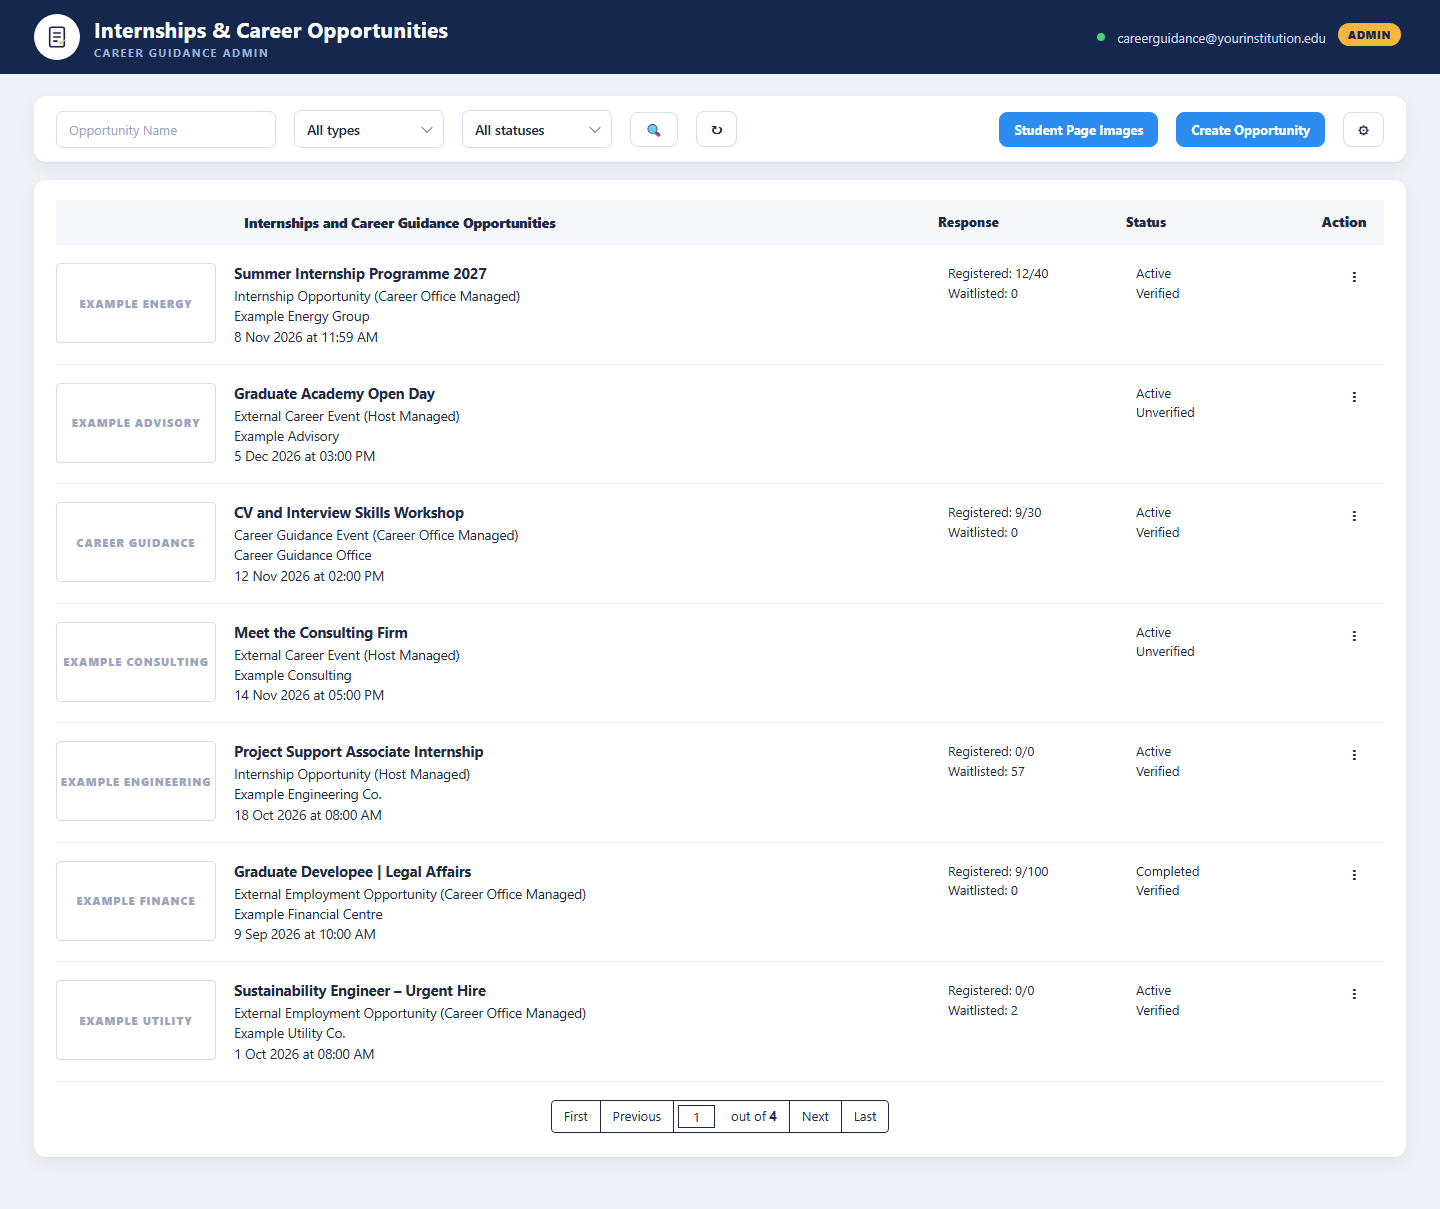1440x1209 pixels.
Task: Click the Example Finance logo thumbnail
Action: click(x=136, y=901)
